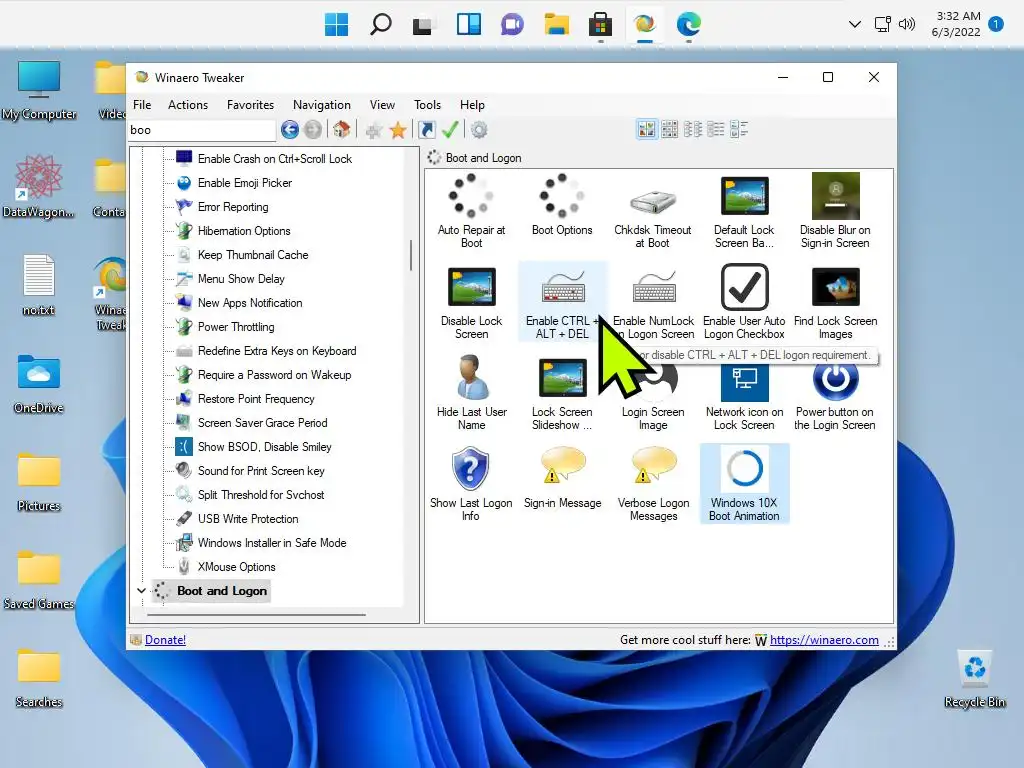Open settings gear in toolbar
Viewport: 1024px width, 768px height.
479,130
